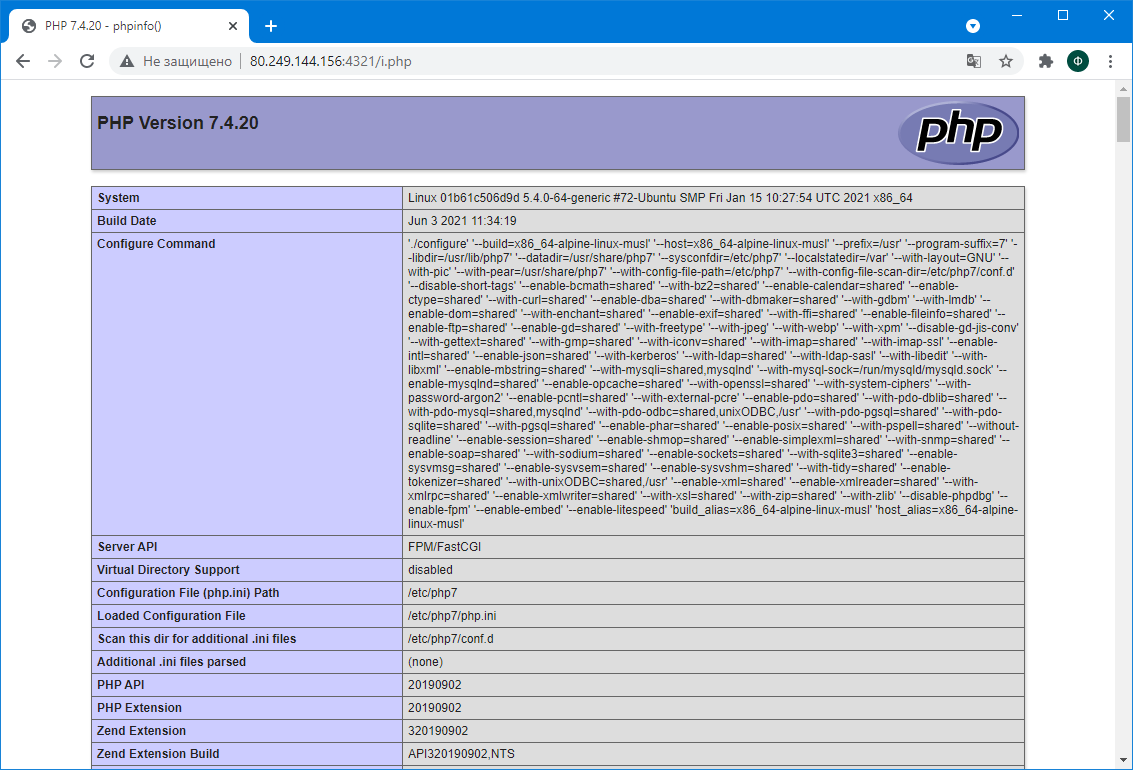Click the 'Jun 3 2021 11:34:19' value
The width and height of the screenshot is (1133, 770).
(462, 221)
